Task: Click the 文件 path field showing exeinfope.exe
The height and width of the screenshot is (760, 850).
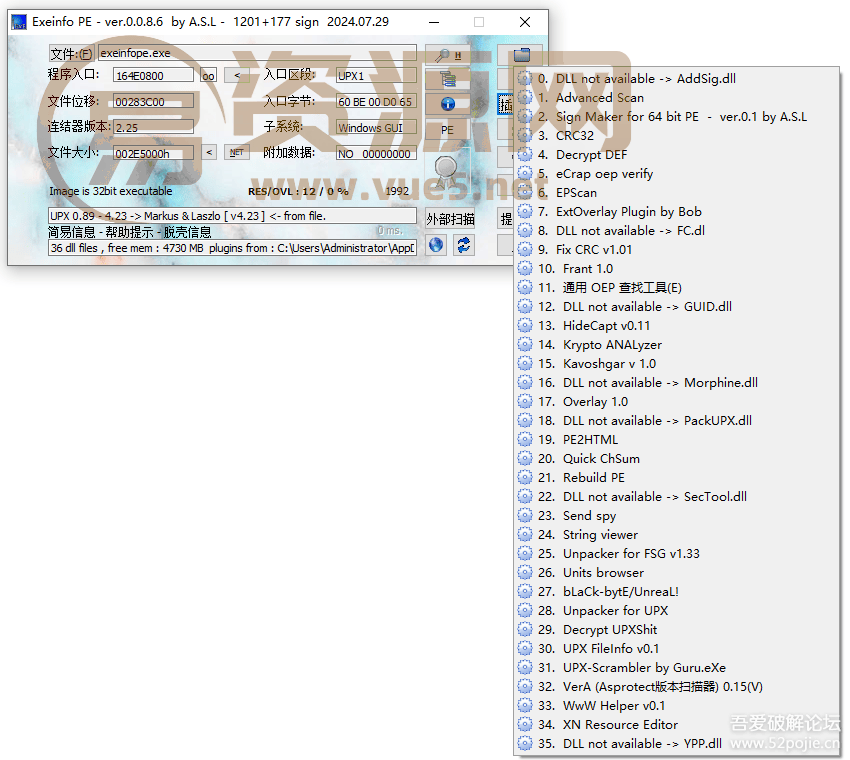Action: [257, 53]
